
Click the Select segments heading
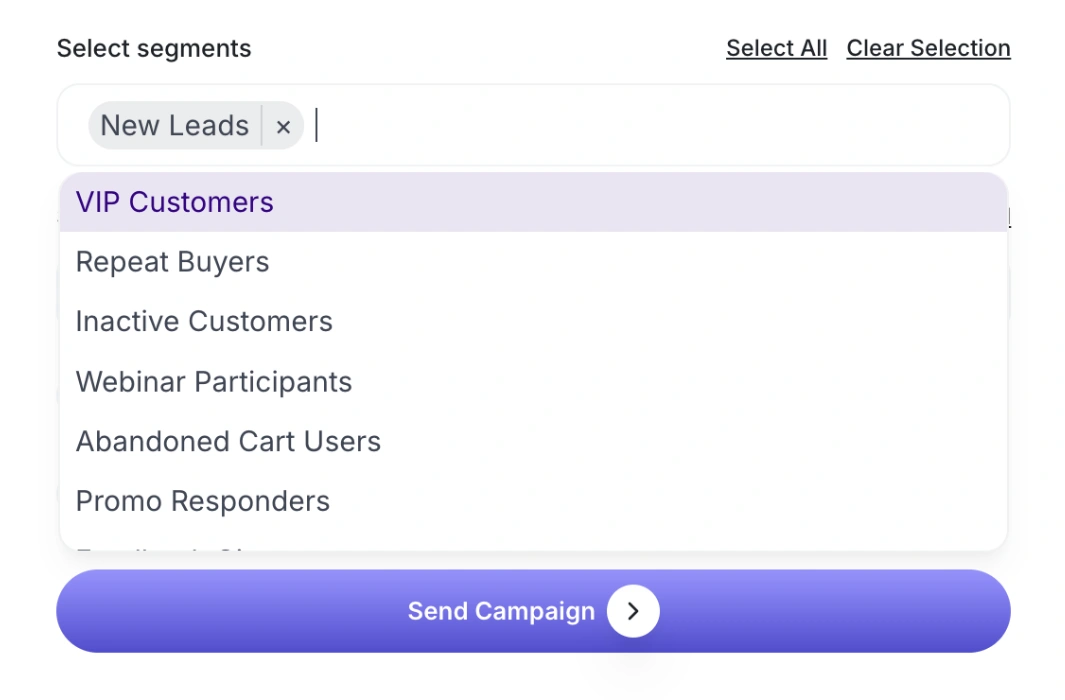[x=154, y=47]
